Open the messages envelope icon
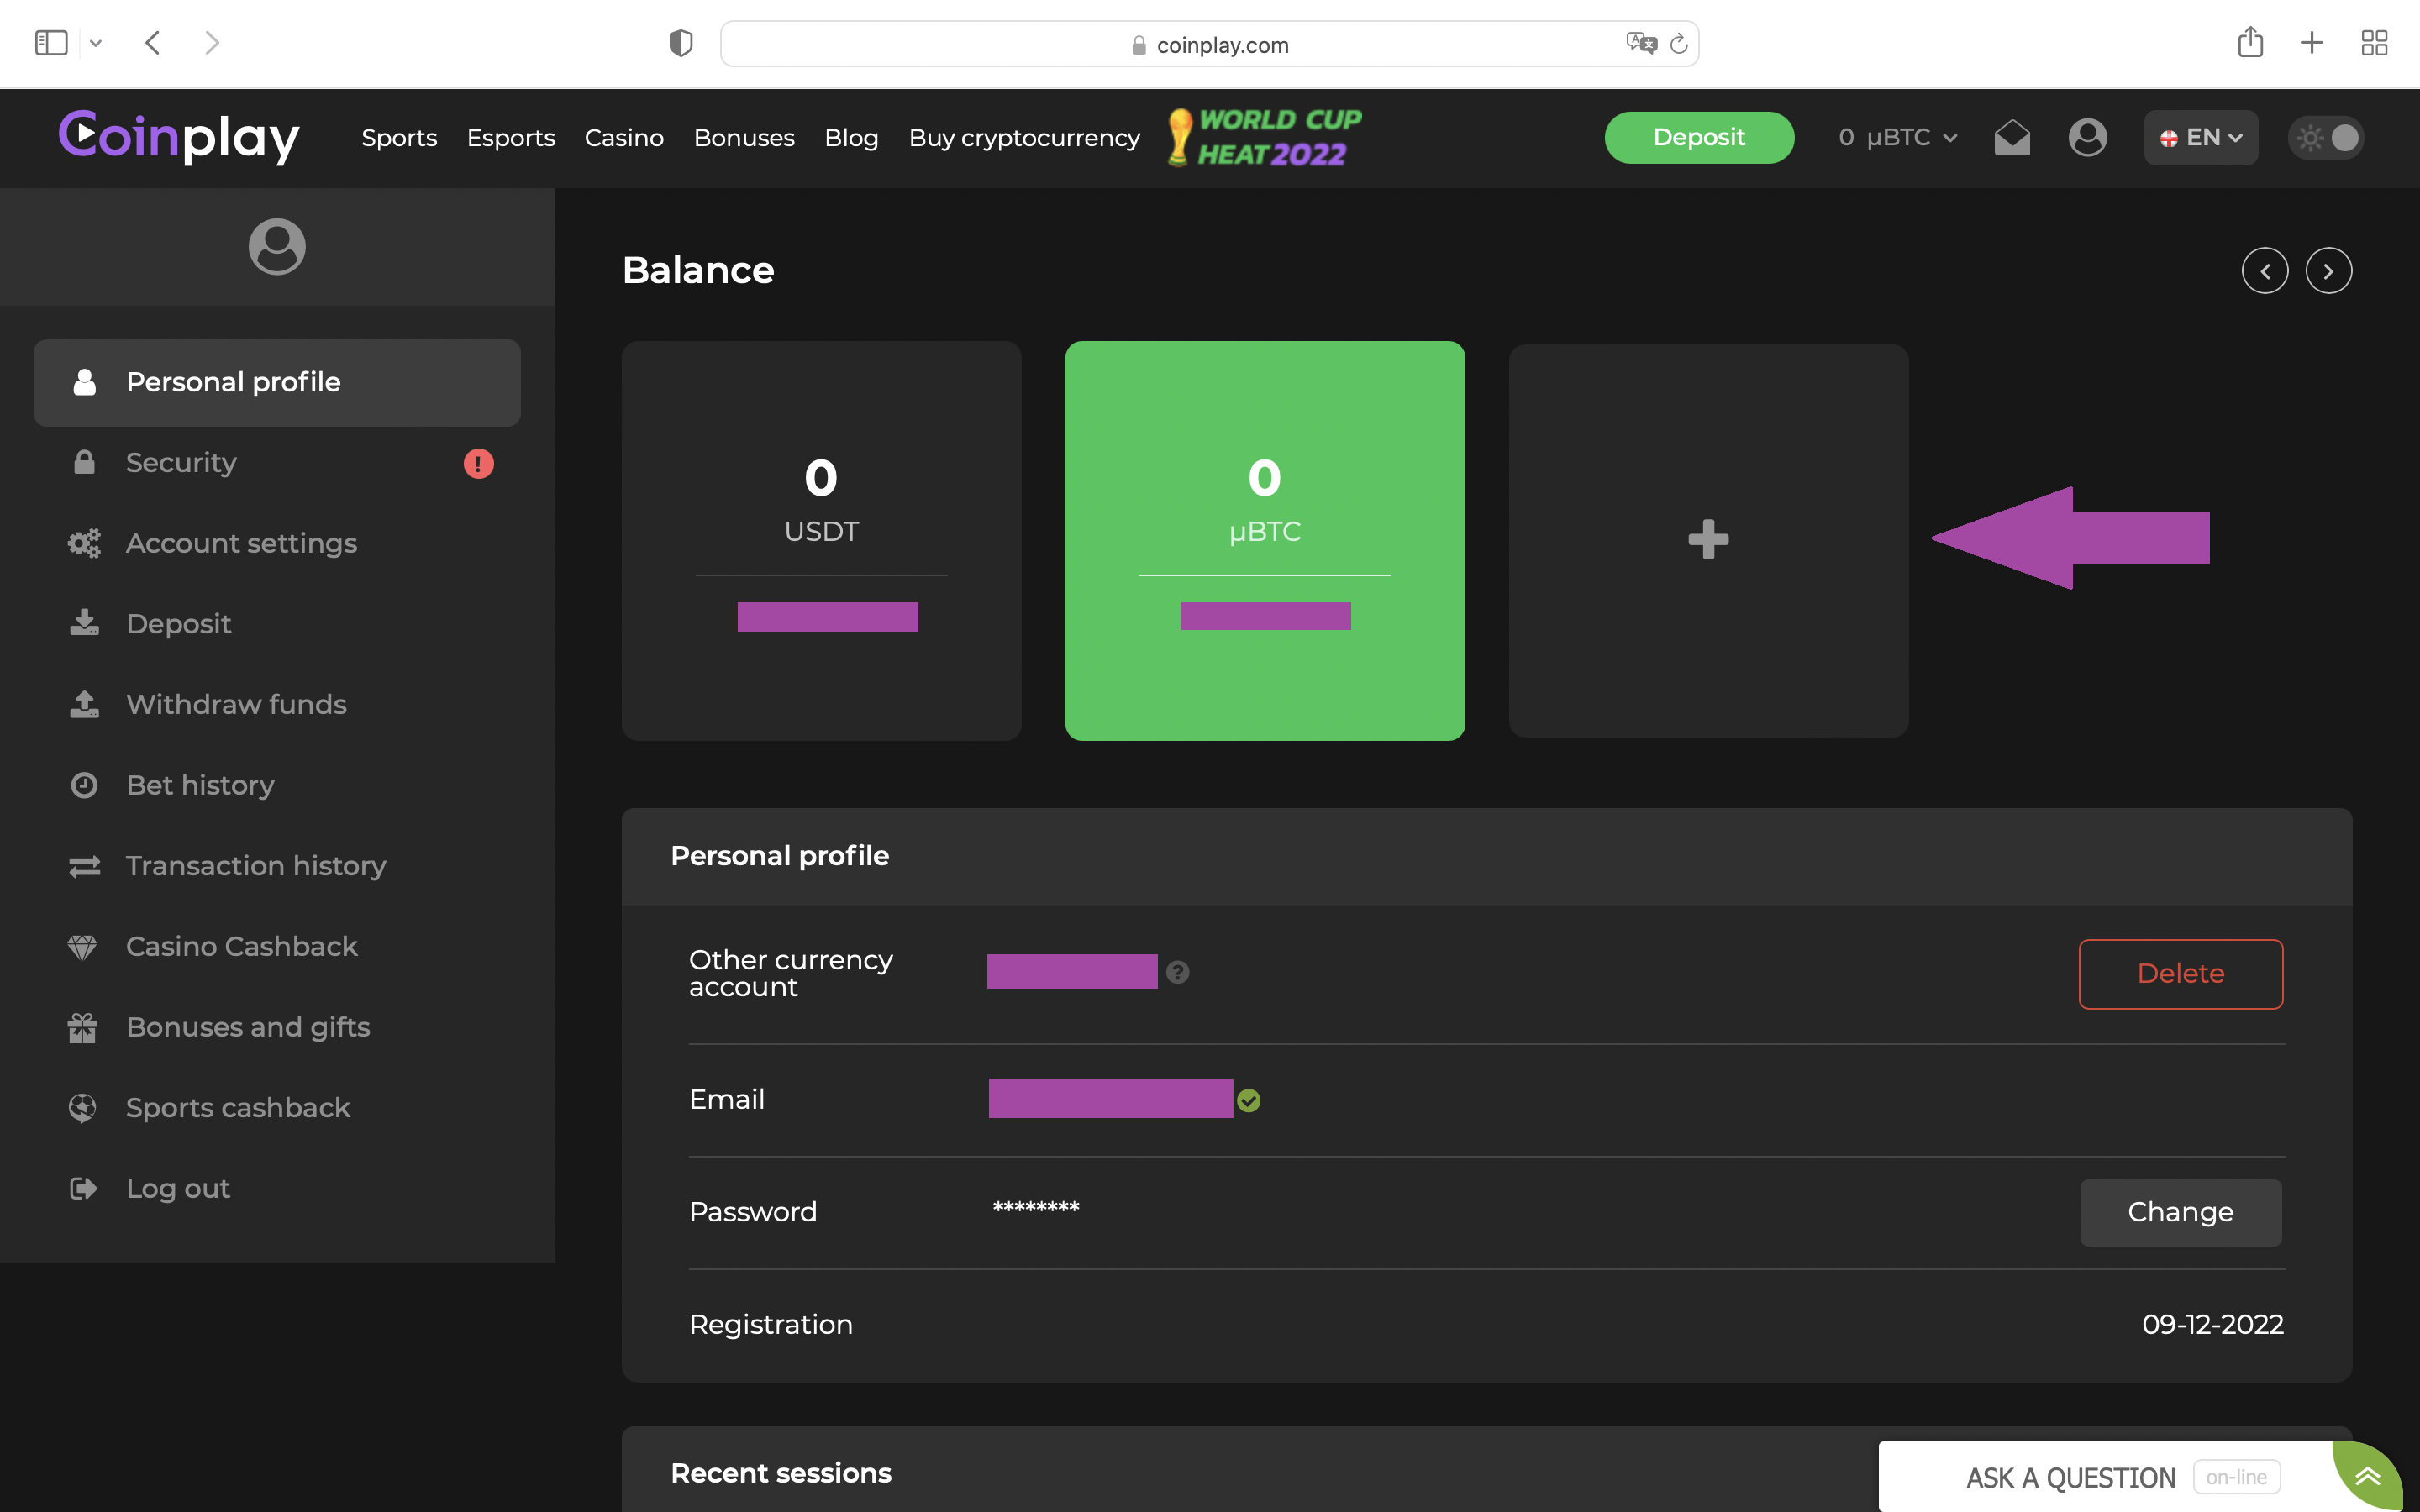The height and width of the screenshot is (1512, 2420). coord(2012,137)
